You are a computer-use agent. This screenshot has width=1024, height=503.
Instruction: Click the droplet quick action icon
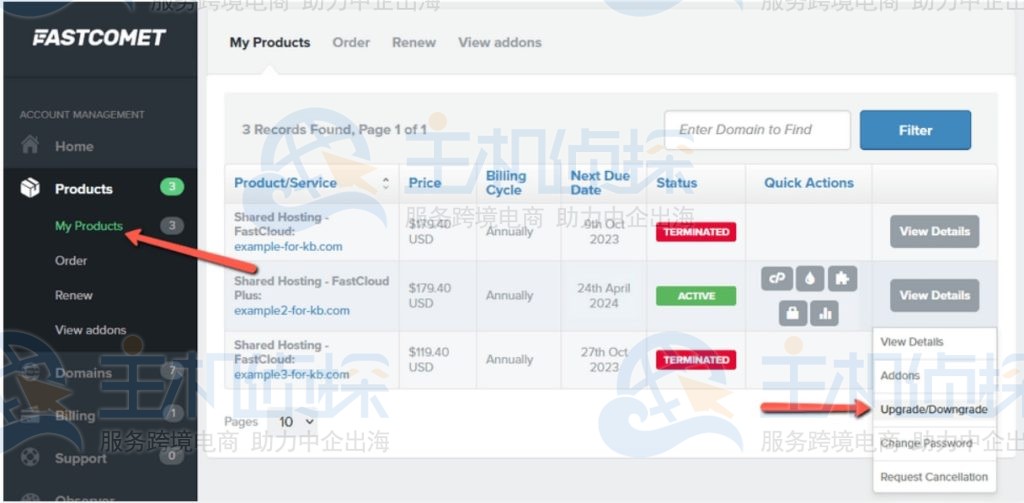[810, 279]
